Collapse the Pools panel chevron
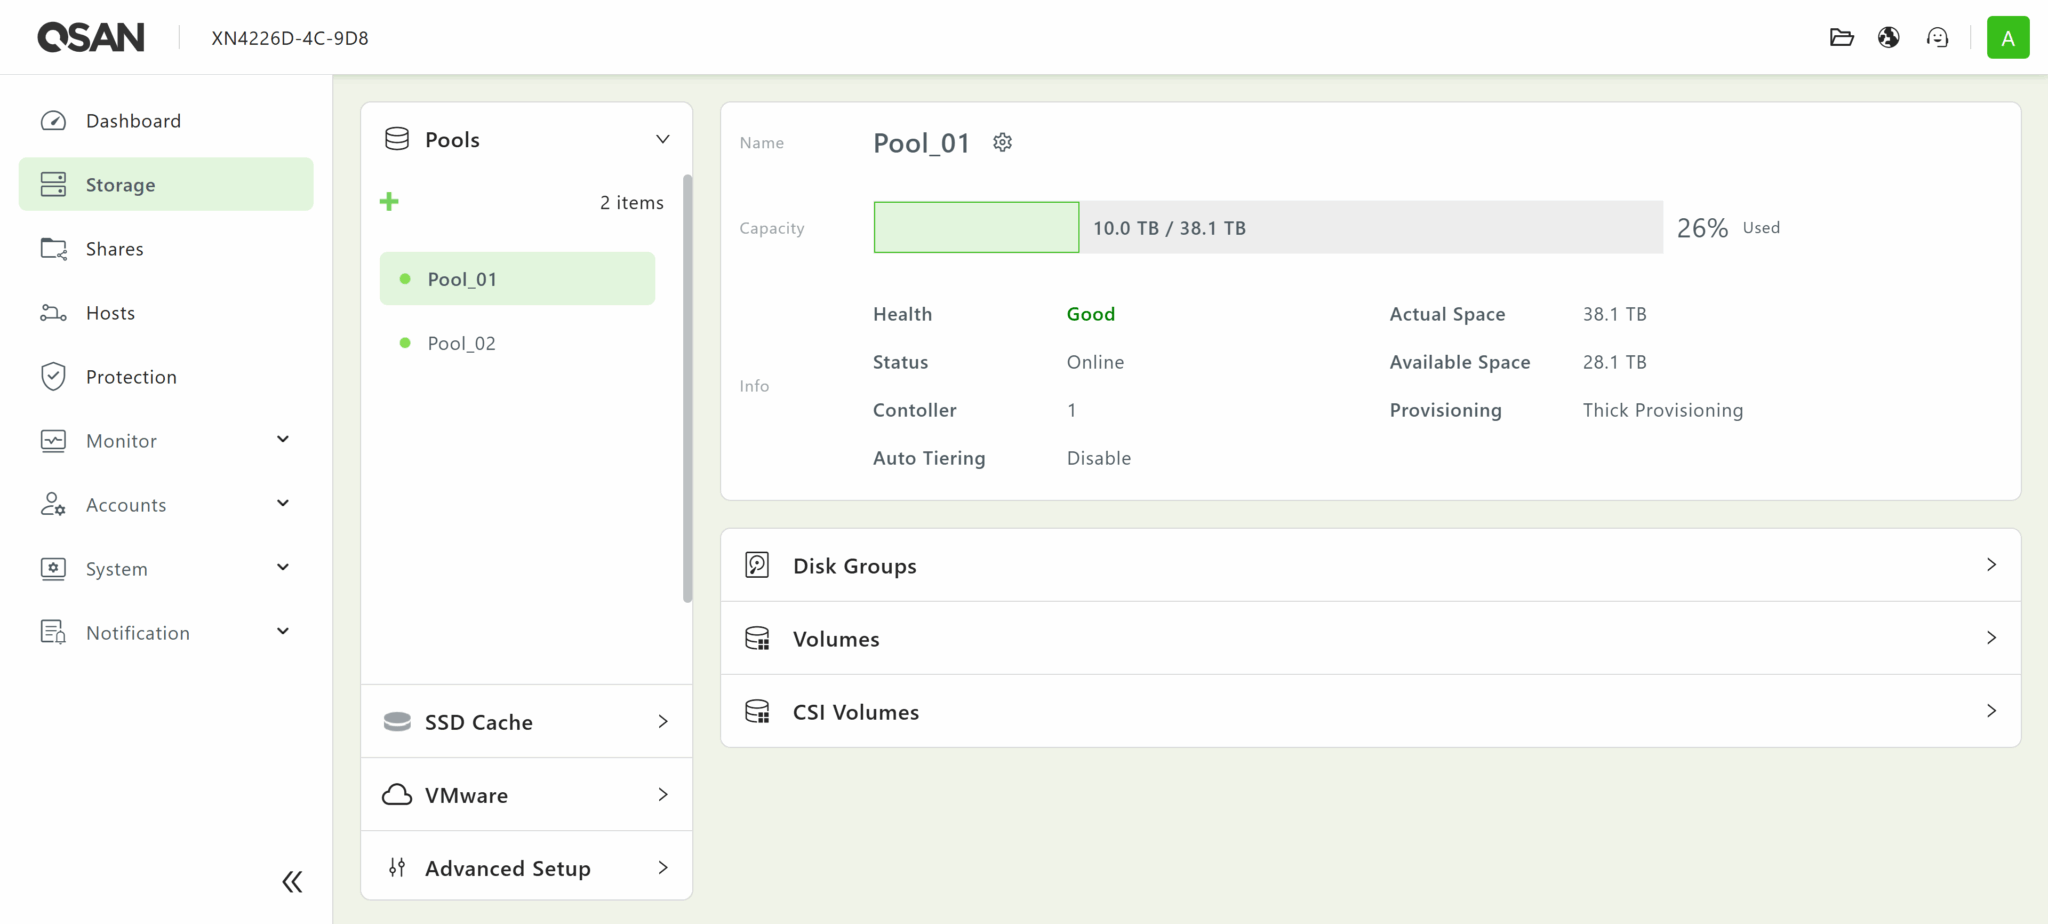2048x924 pixels. pyautogui.click(x=662, y=139)
